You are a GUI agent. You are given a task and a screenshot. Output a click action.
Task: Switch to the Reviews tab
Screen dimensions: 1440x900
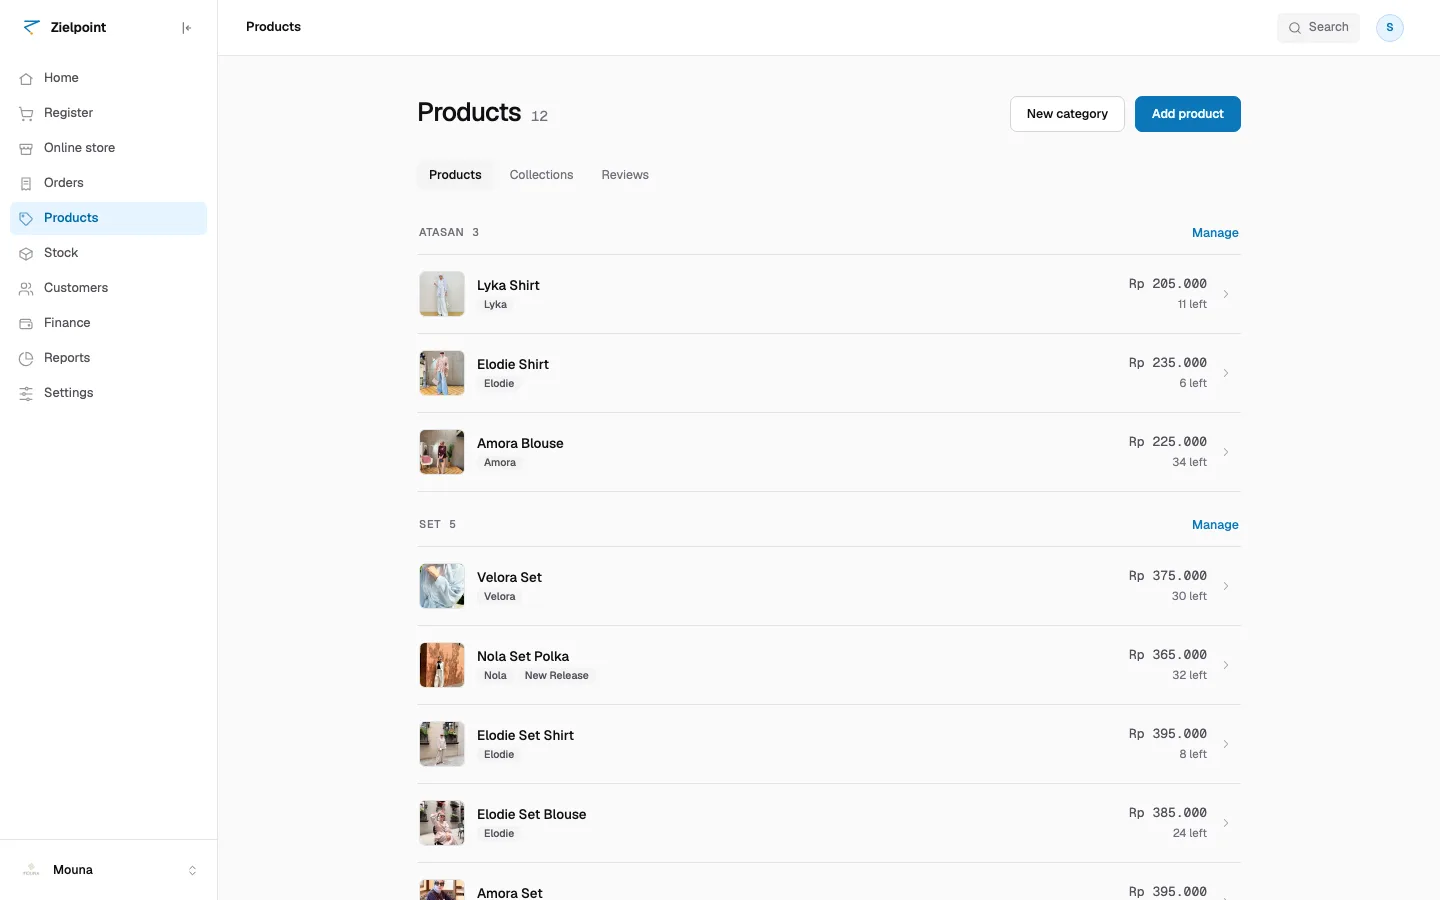625,175
